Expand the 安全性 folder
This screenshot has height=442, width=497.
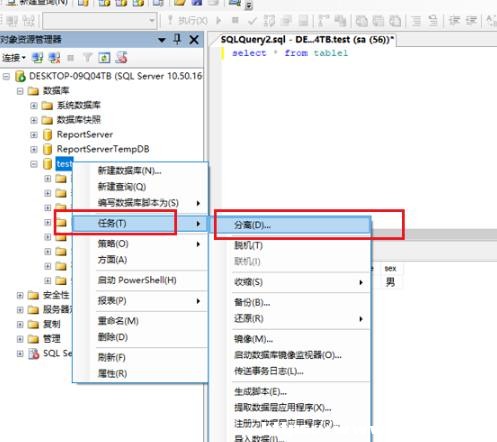point(20,295)
